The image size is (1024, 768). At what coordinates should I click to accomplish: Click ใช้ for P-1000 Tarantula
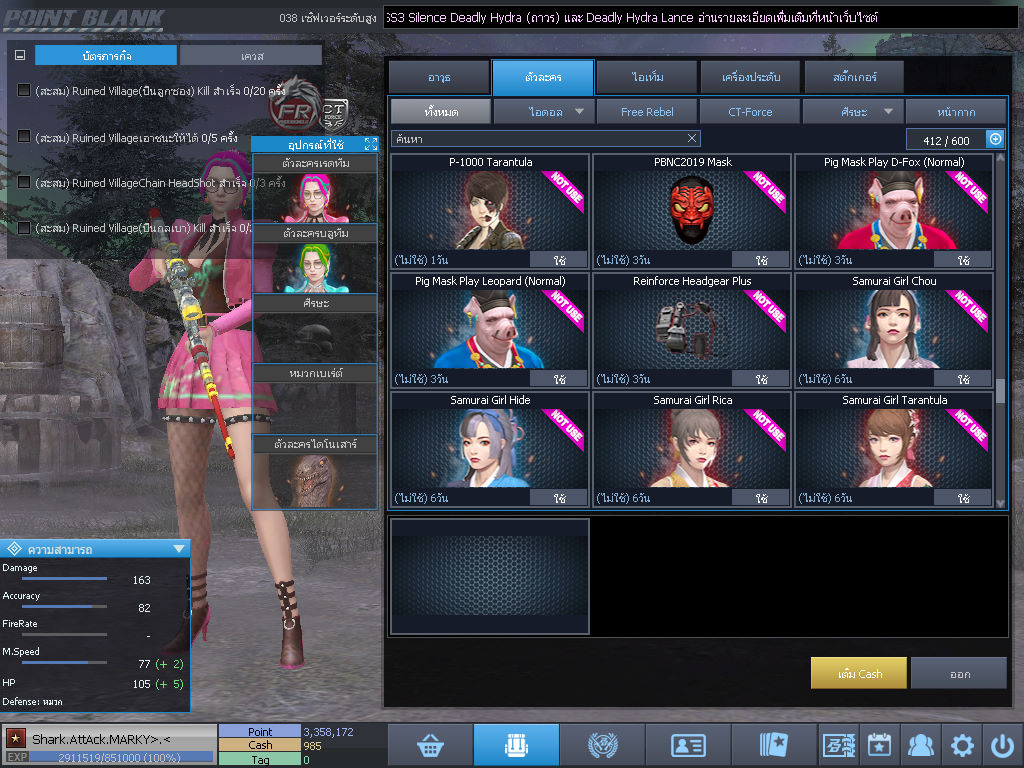click(x=560, y=260)
